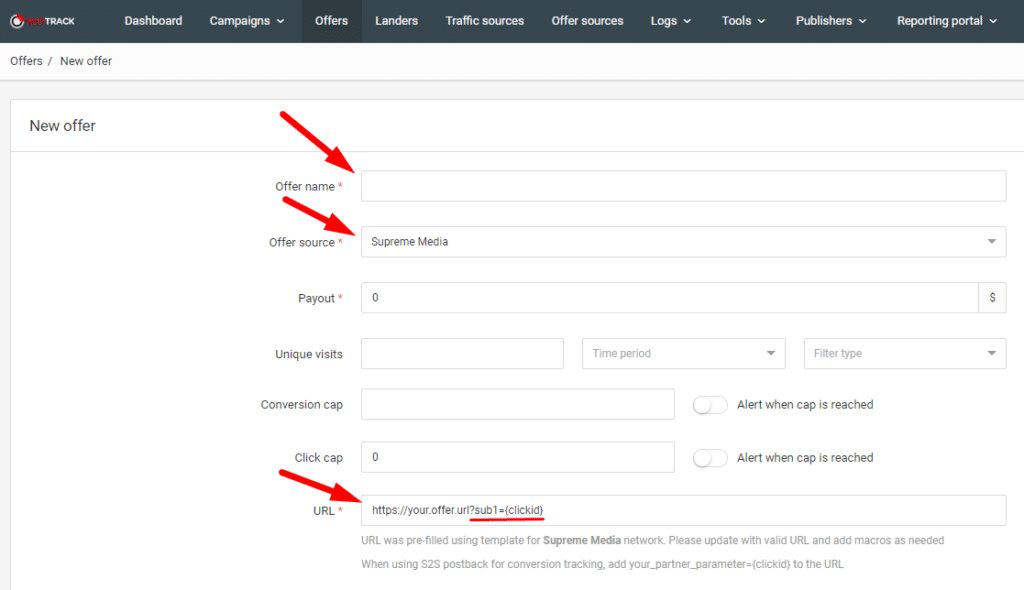
Task: Click the 'Unique visits' field label
Action: 309,354
